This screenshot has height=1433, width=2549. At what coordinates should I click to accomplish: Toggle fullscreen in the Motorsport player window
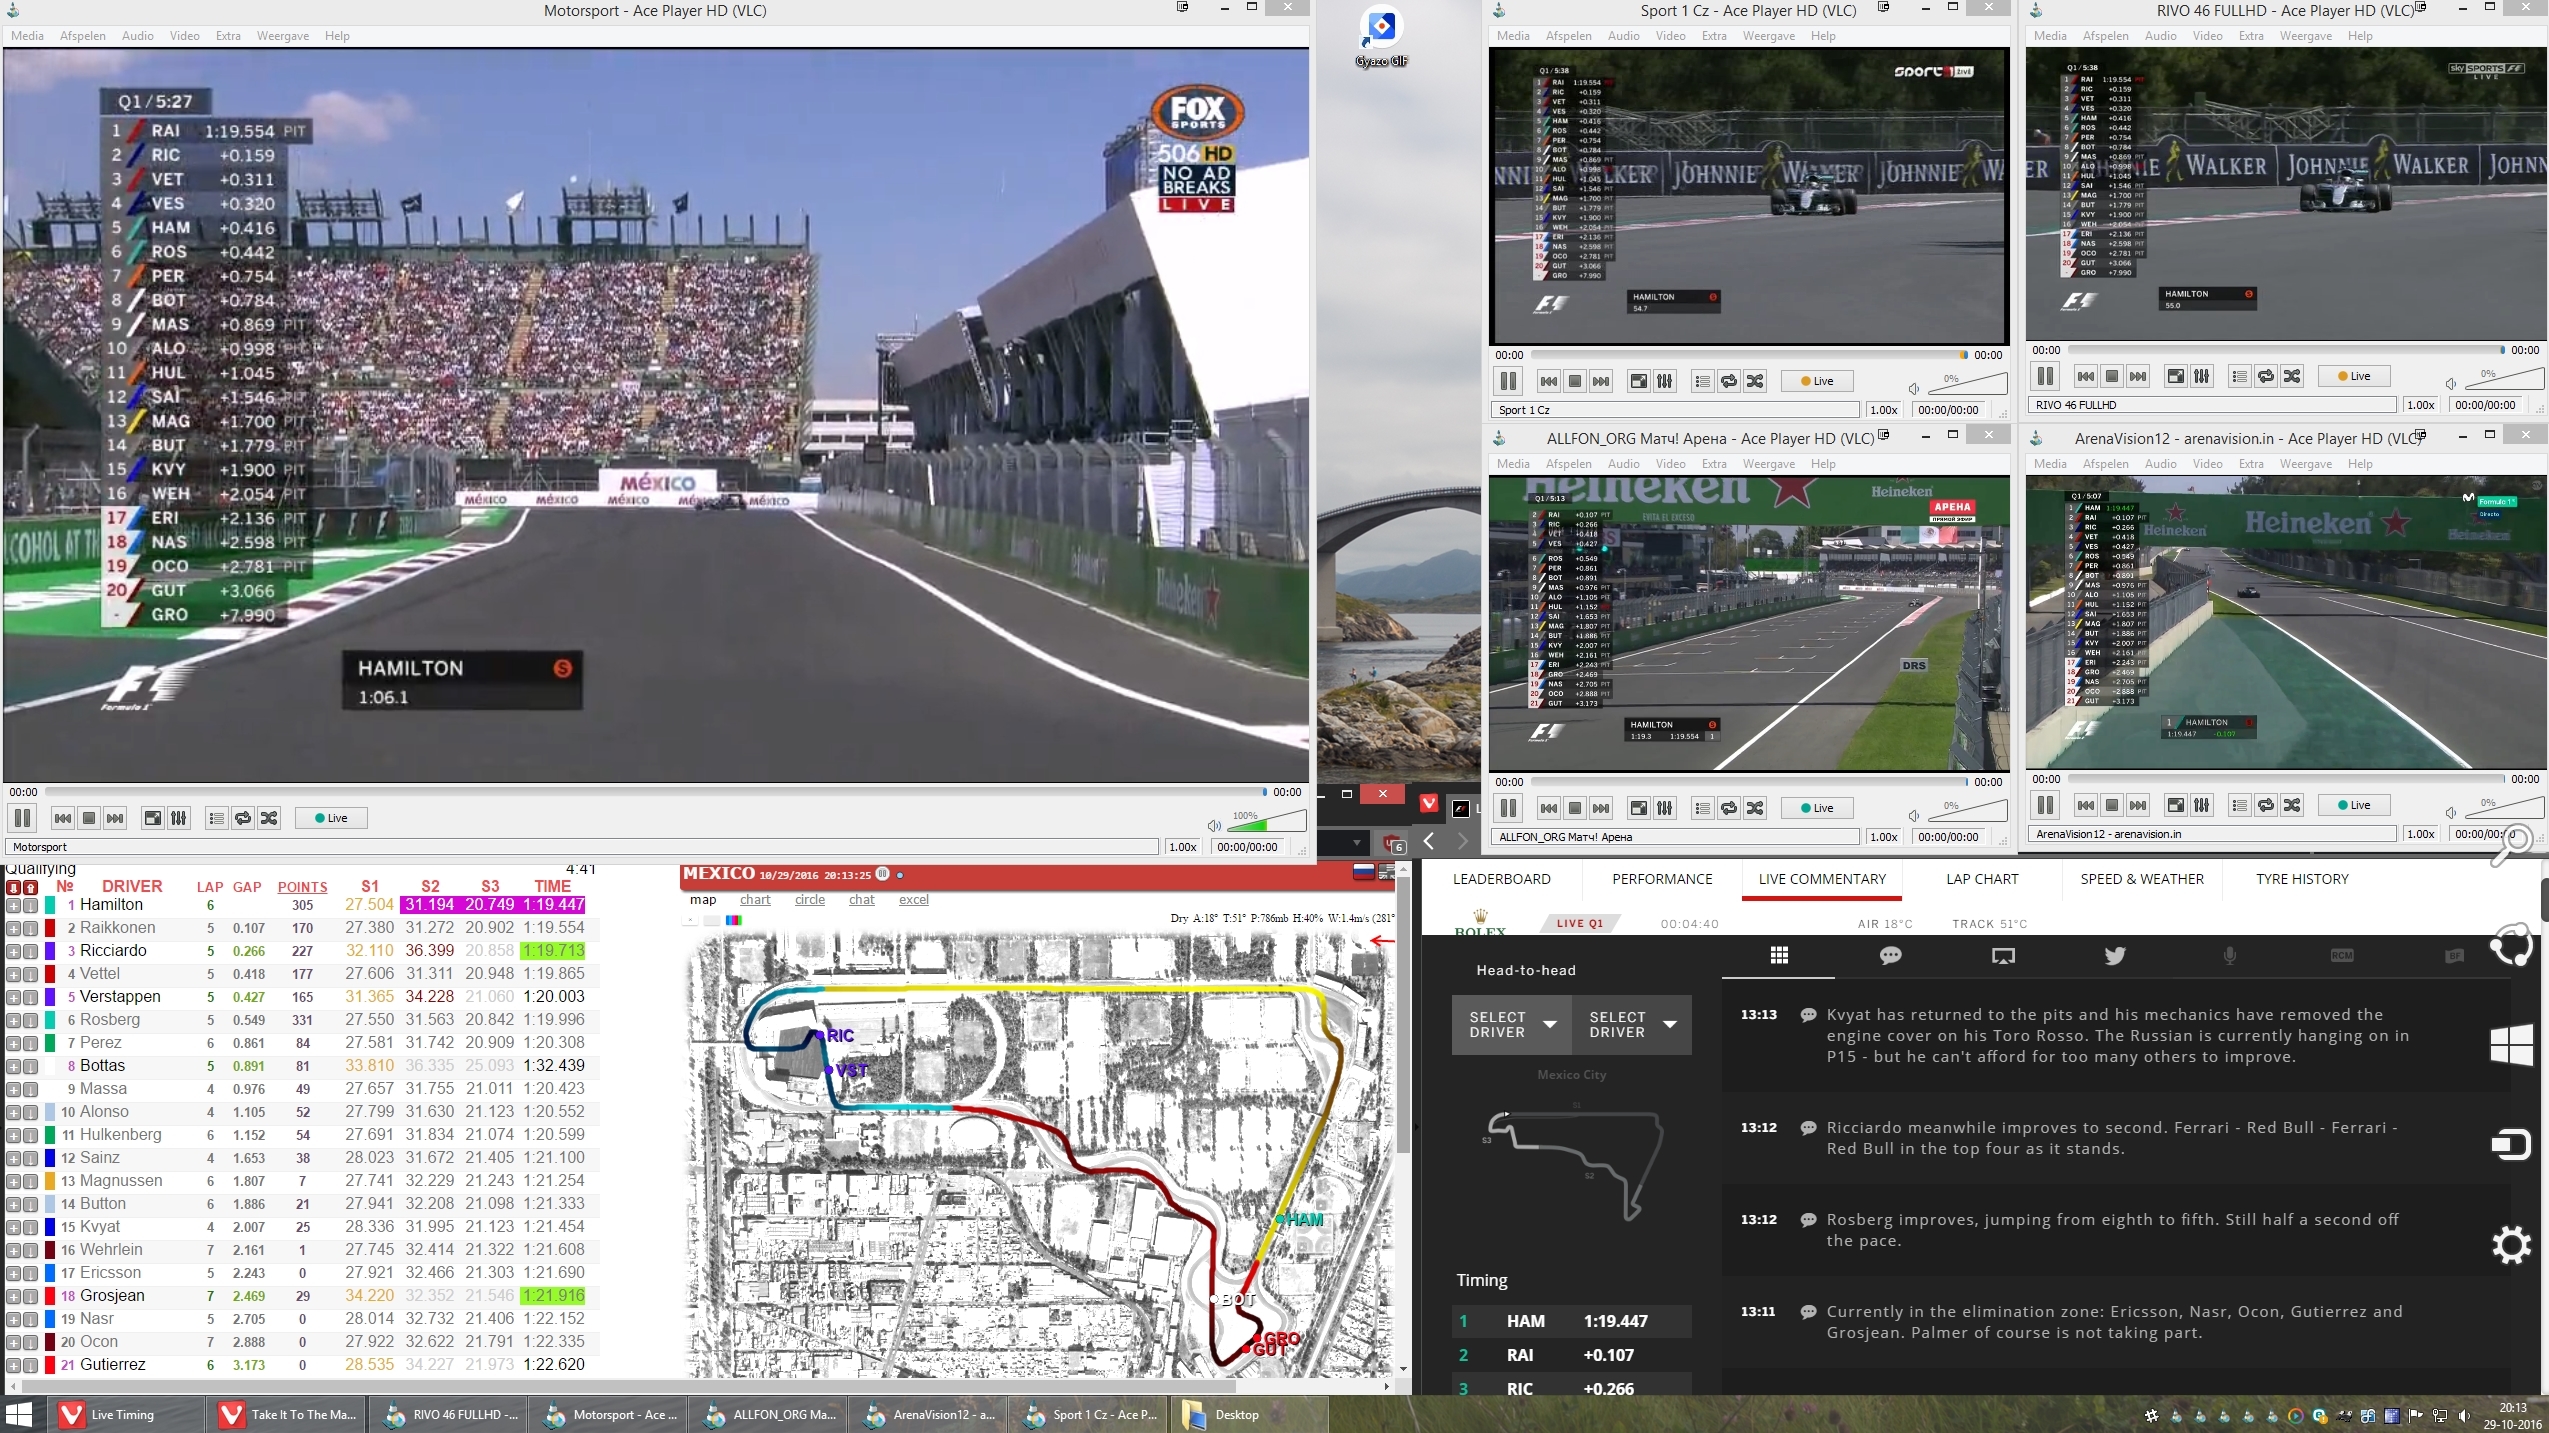pyautogui.click(x=152, y=818)
